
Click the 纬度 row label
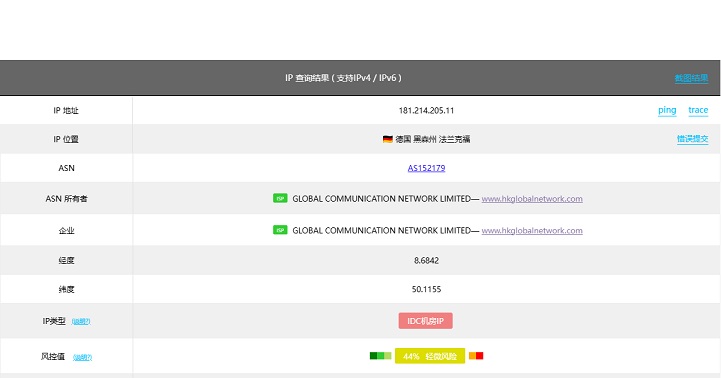pos(66,289)
